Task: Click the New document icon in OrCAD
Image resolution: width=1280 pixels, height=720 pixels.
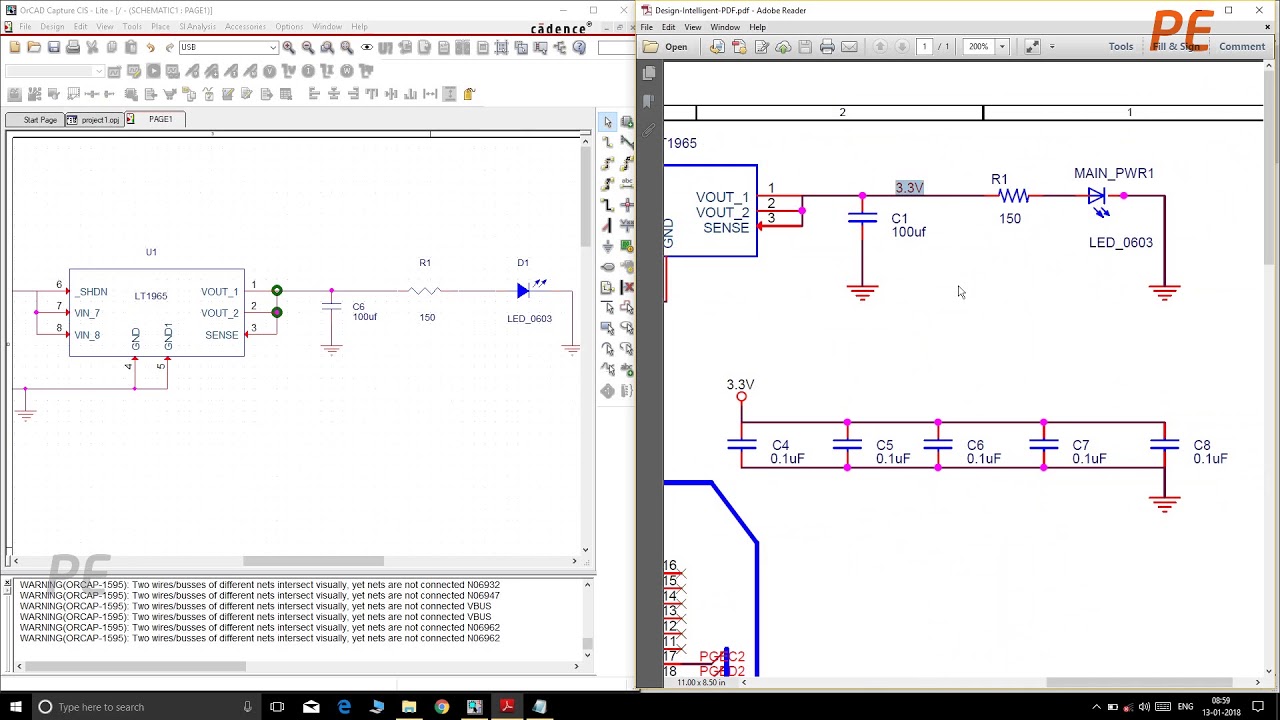Action: 14,47
